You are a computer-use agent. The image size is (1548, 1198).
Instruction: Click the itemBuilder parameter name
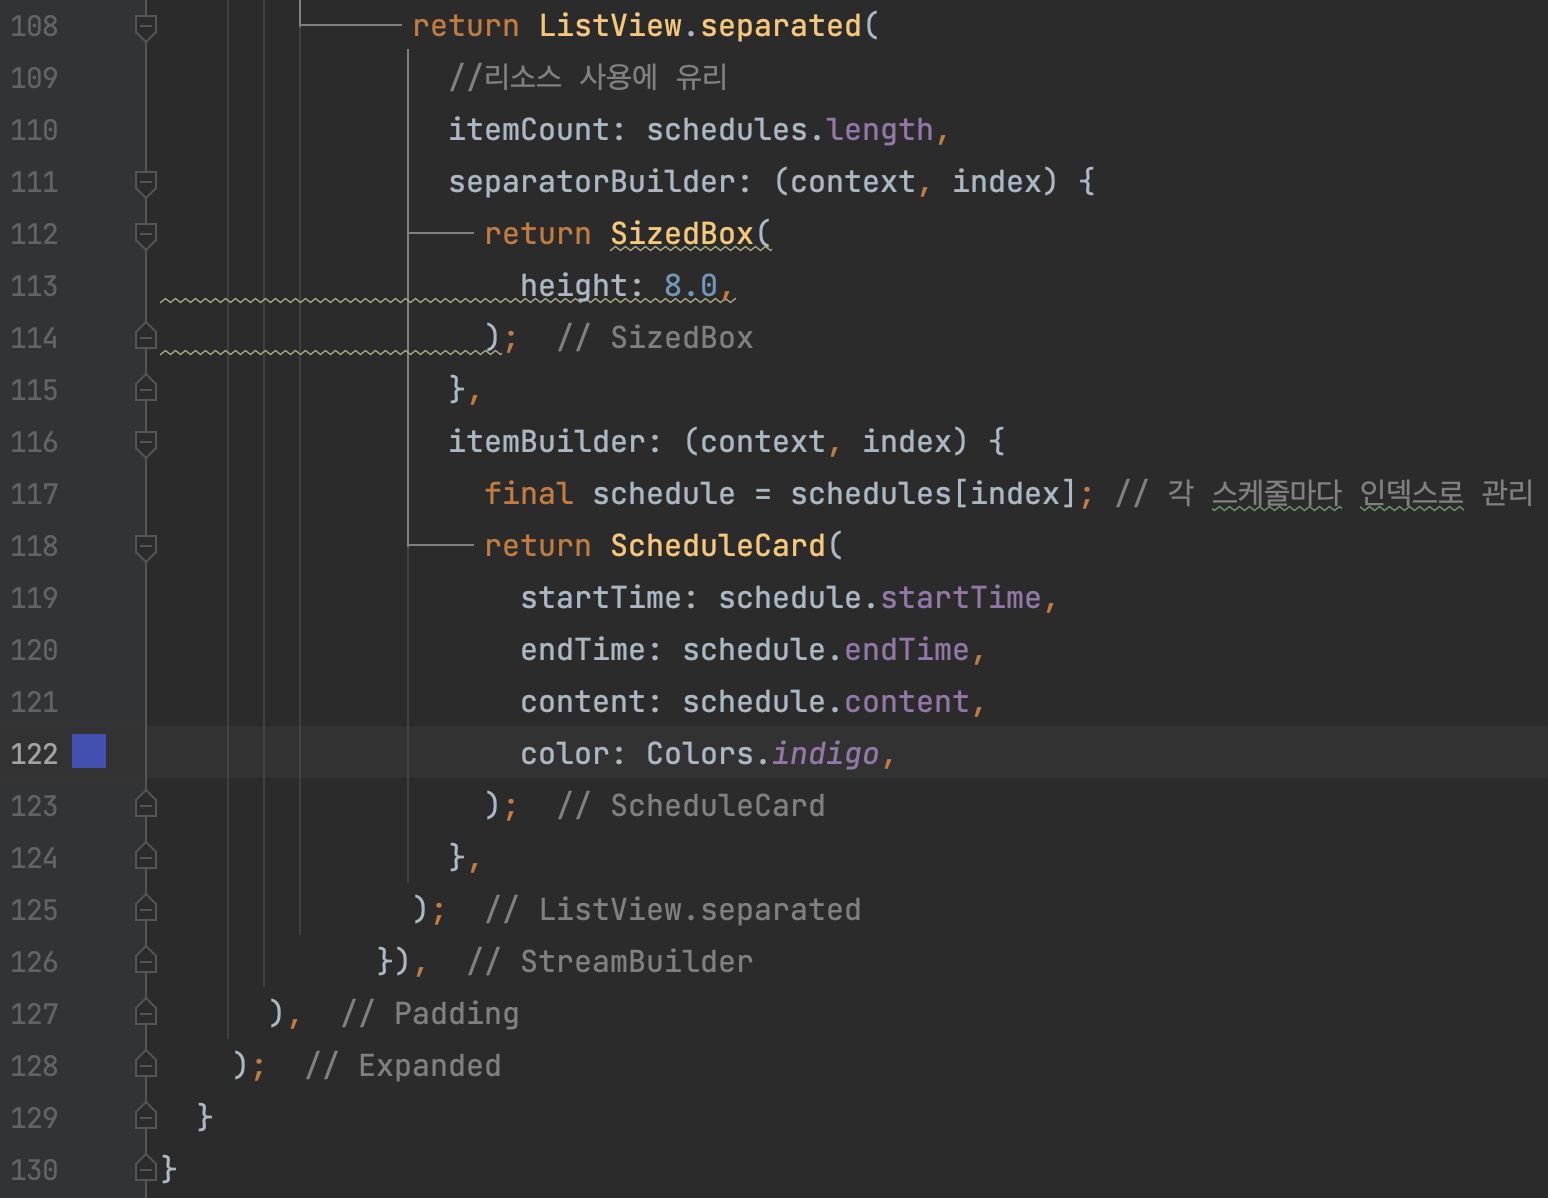click(547, 442)
